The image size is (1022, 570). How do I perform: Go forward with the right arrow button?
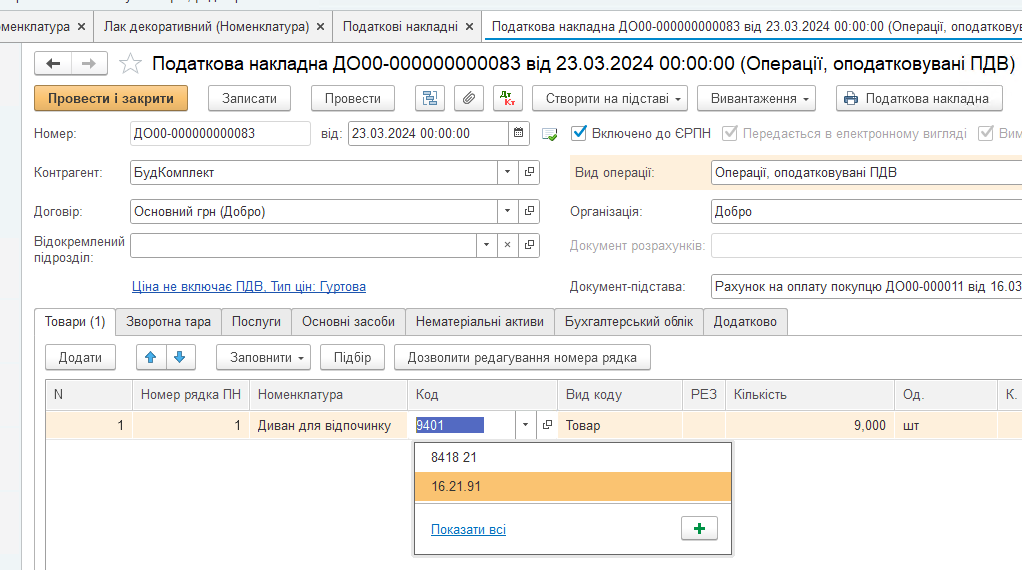click(89, 63)
